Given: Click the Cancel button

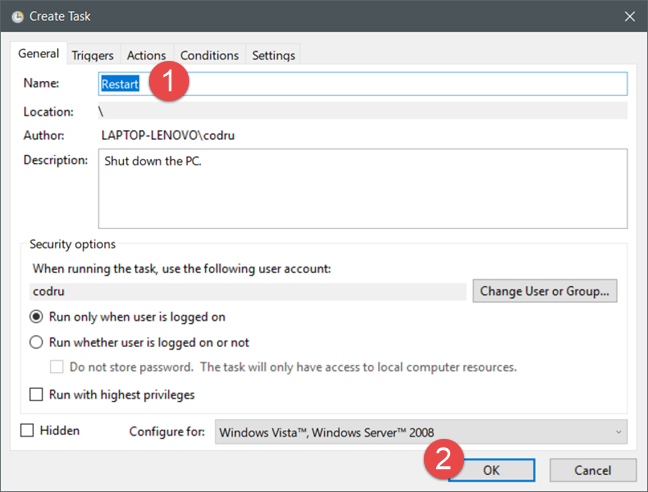Looking at the screenshot, I should coord(593,470).
